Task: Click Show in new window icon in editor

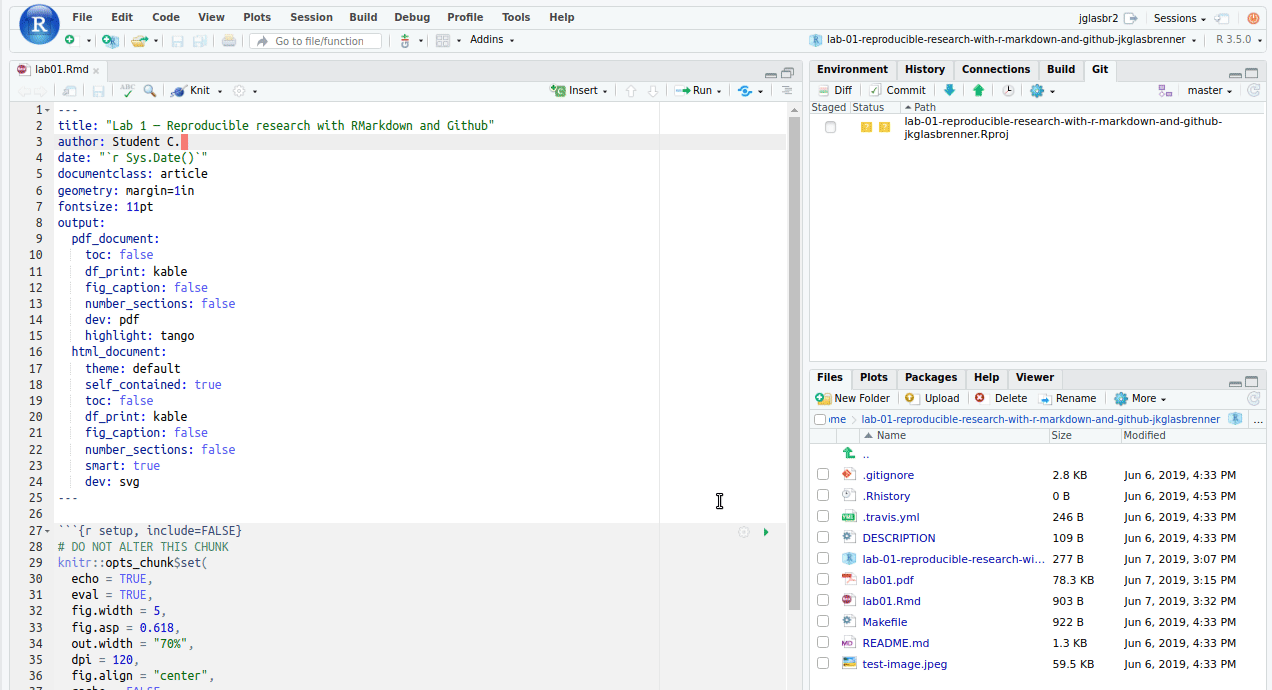Action: (70, 90)
